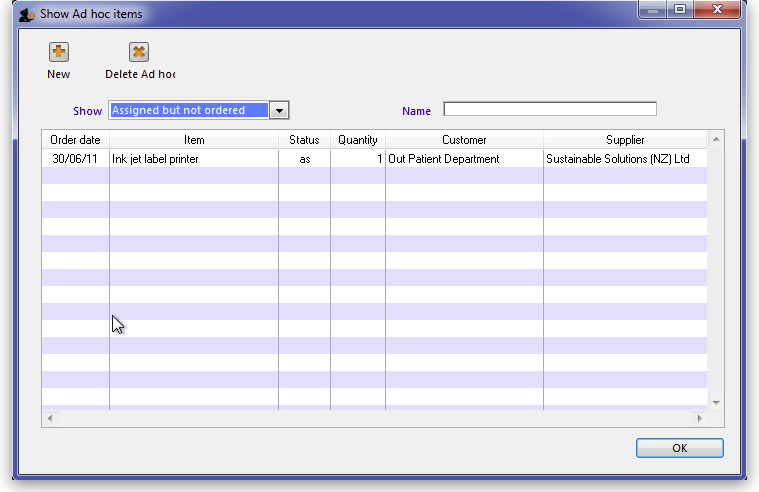Open the Show dropdown arrow
Screen dimensions: 759x492
pyautogui.click(x=280, y=110)
